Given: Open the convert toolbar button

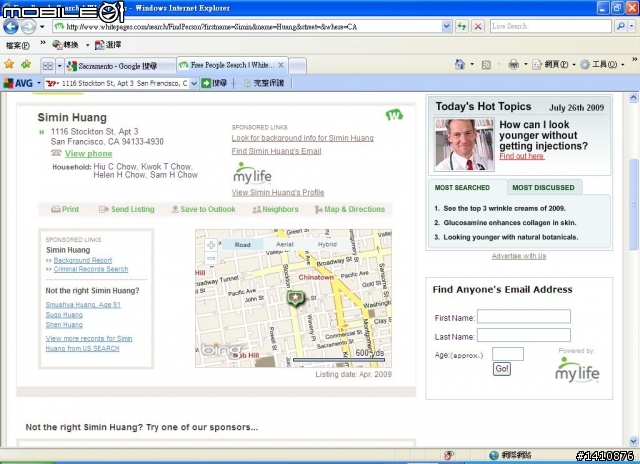Looking at the screenshot, I should [x=66, y=45].
